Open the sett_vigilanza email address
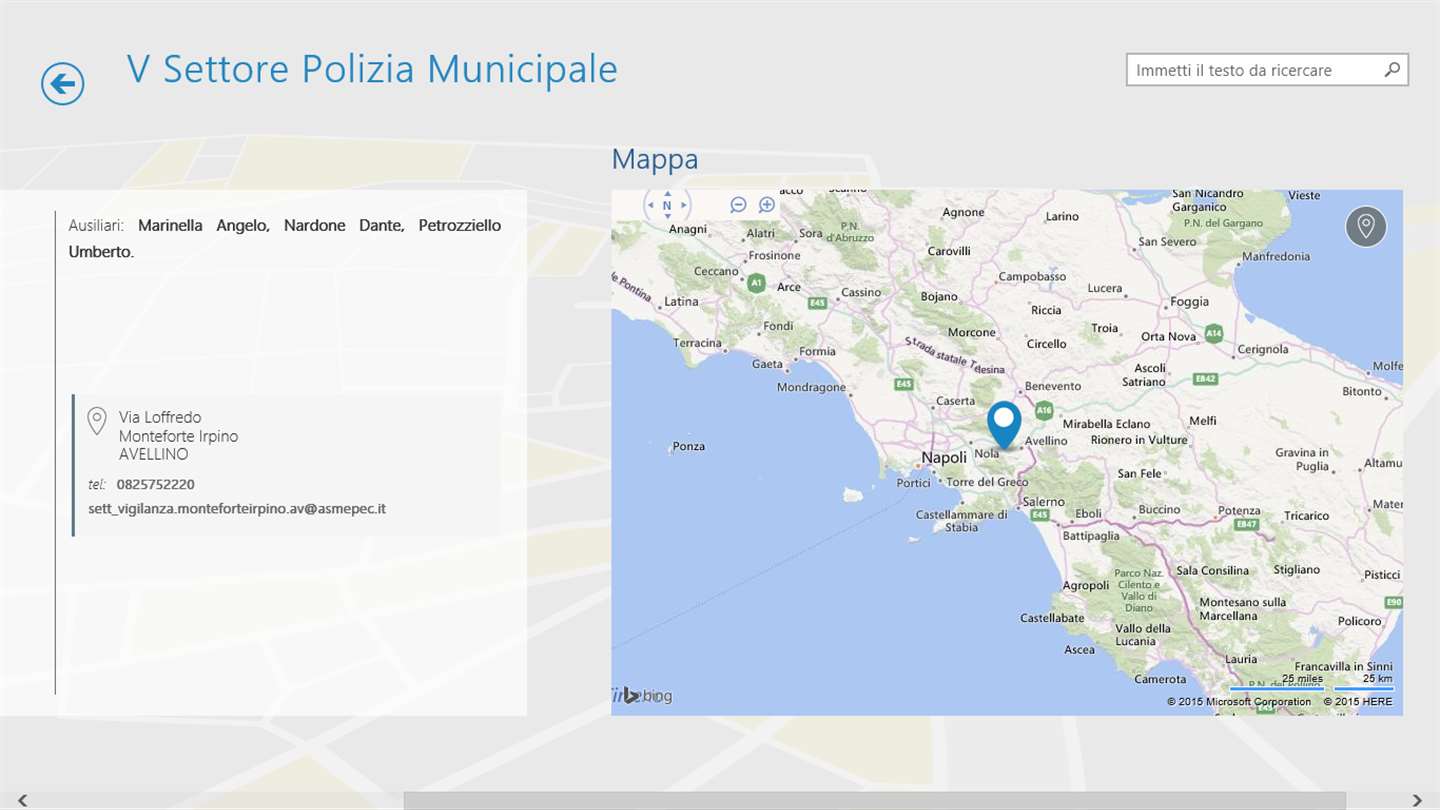1440x810 pixels. point(237,509)
